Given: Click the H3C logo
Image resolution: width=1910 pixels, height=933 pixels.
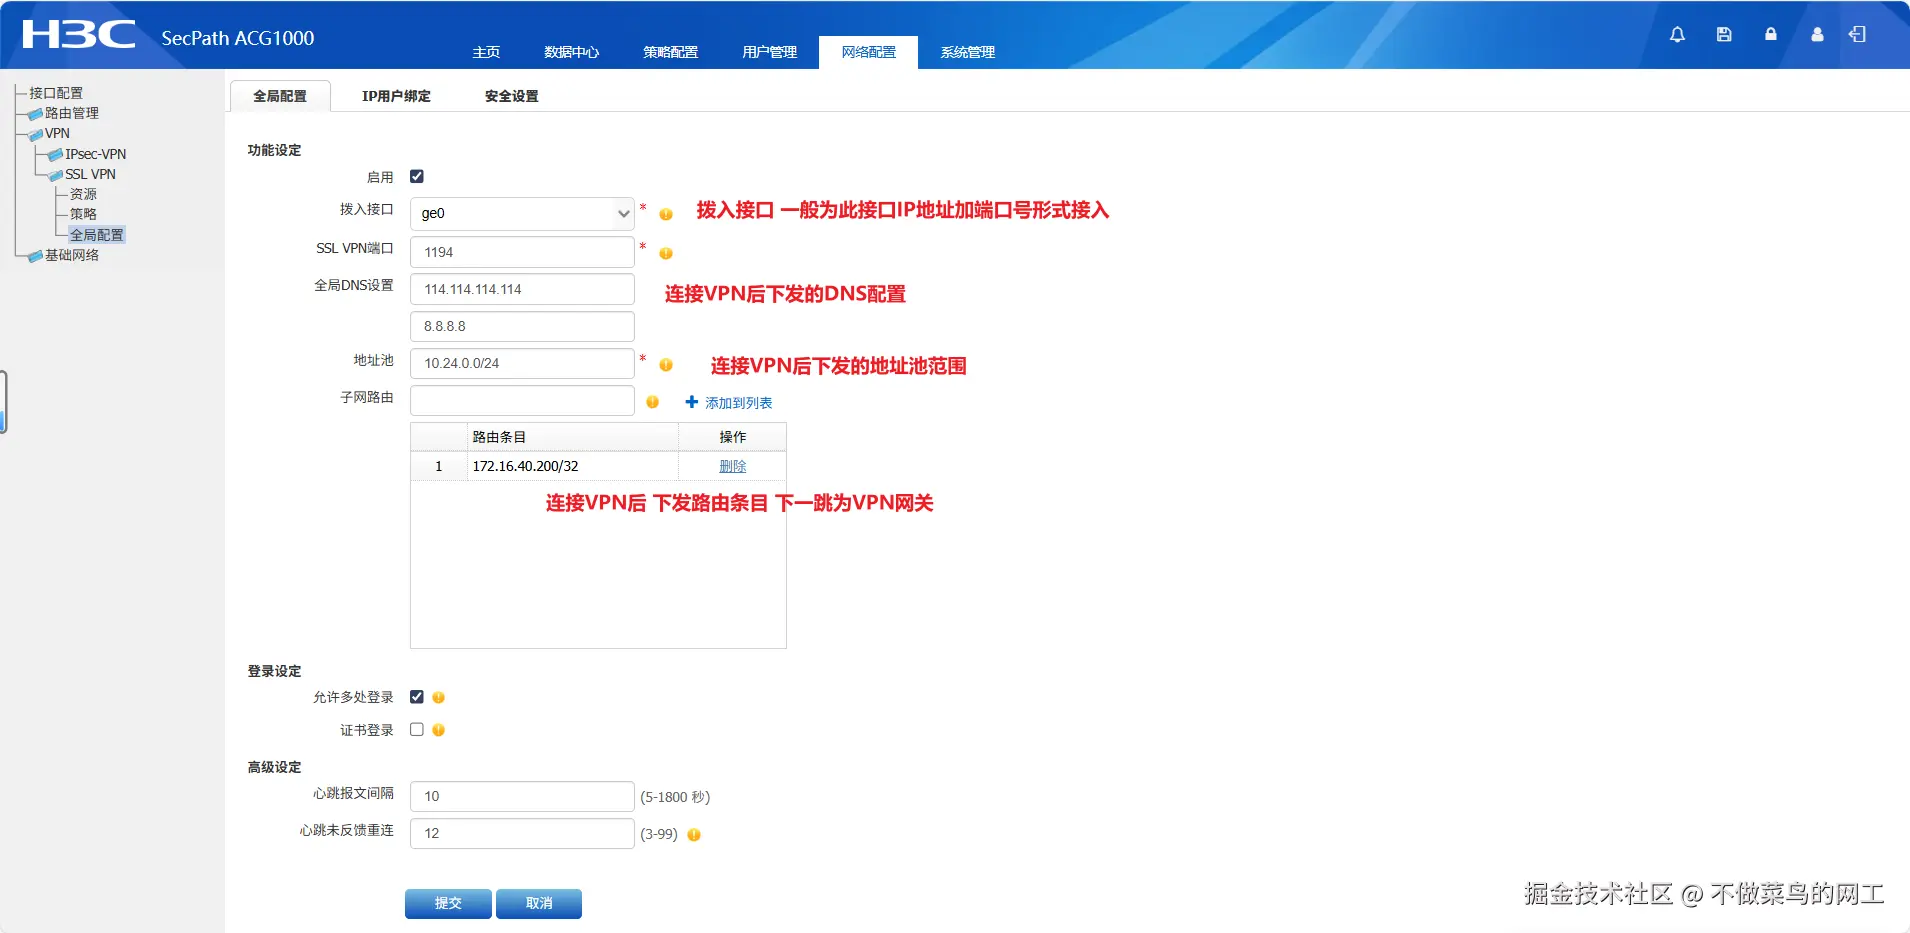Looking at the screenshot, I should [79, 35].
